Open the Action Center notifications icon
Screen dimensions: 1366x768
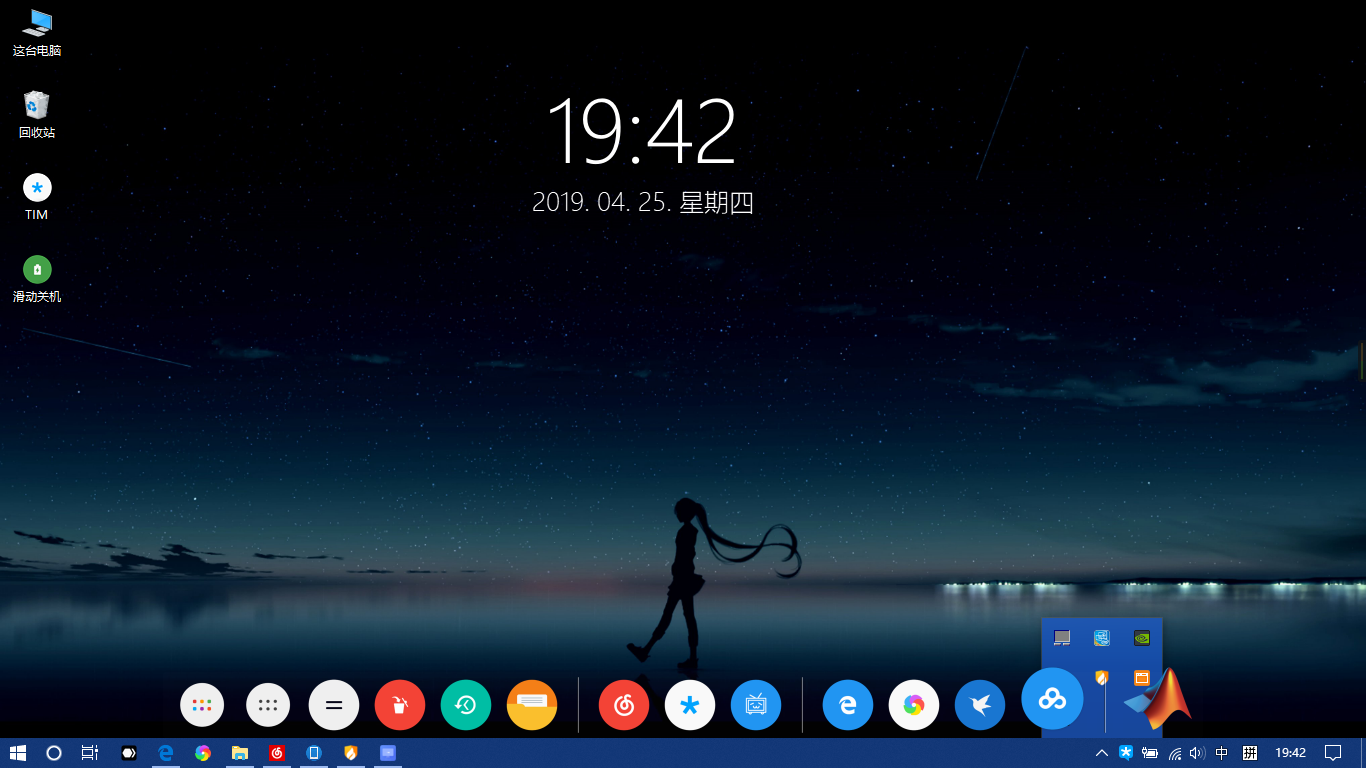click(1333, 753)
